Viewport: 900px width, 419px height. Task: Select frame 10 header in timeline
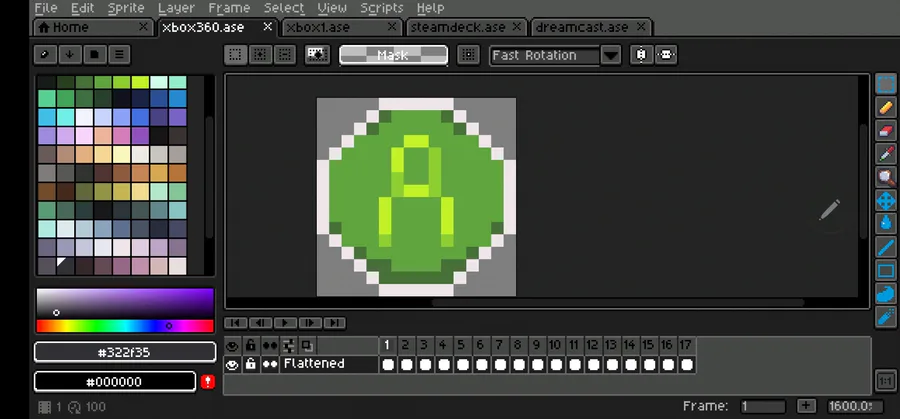point(555,345)
